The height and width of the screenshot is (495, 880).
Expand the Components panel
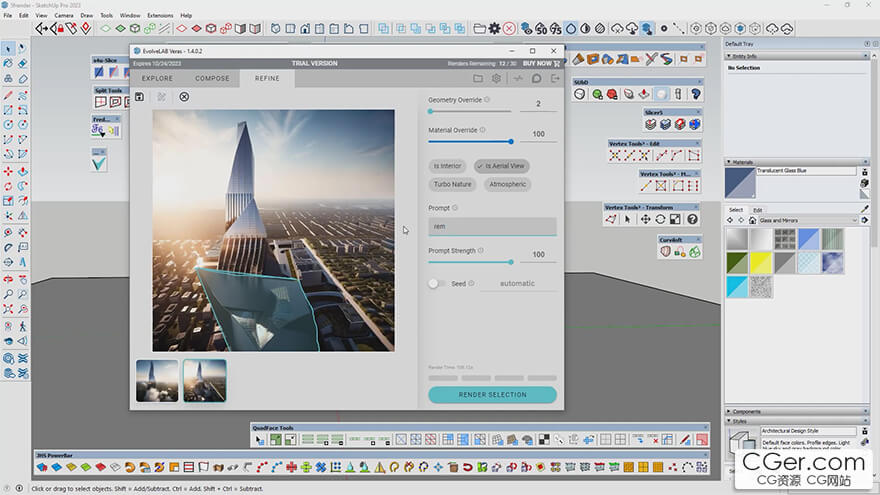coord(729,411)
